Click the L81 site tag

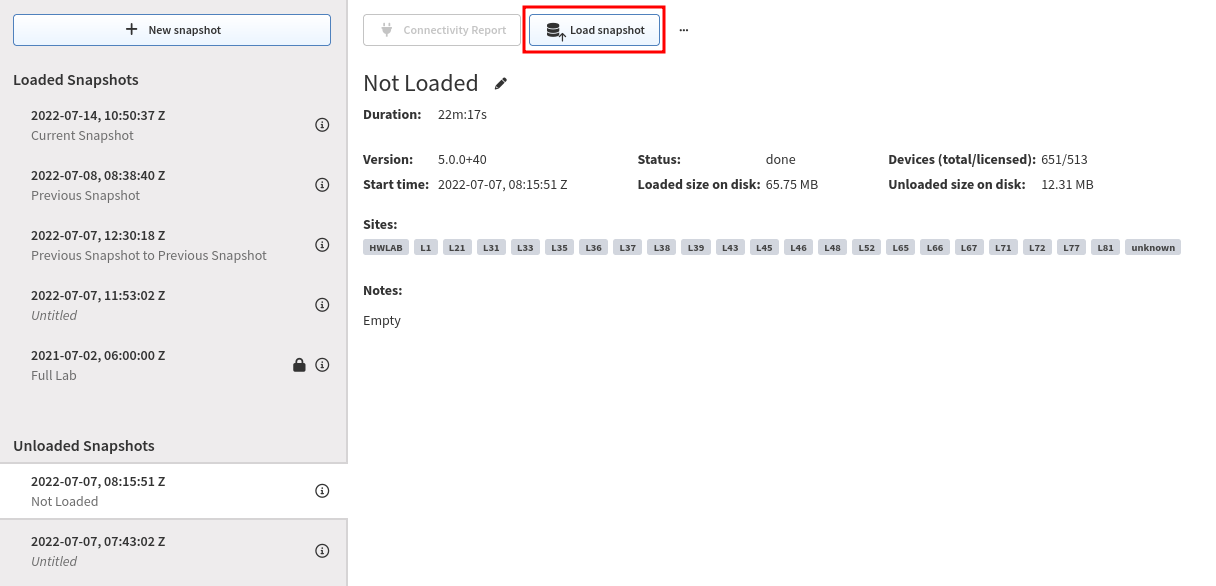tap(1105, 247)
